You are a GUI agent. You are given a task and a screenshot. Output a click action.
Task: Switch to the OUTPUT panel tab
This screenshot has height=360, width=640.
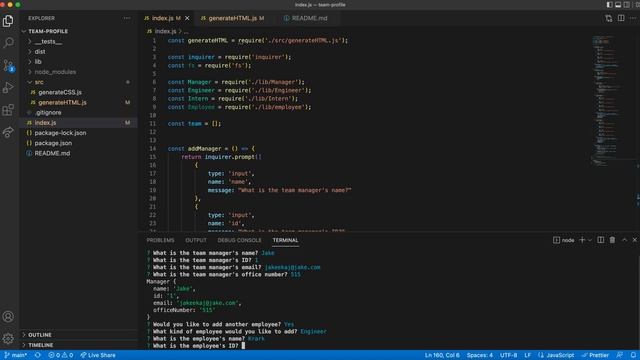196,240
